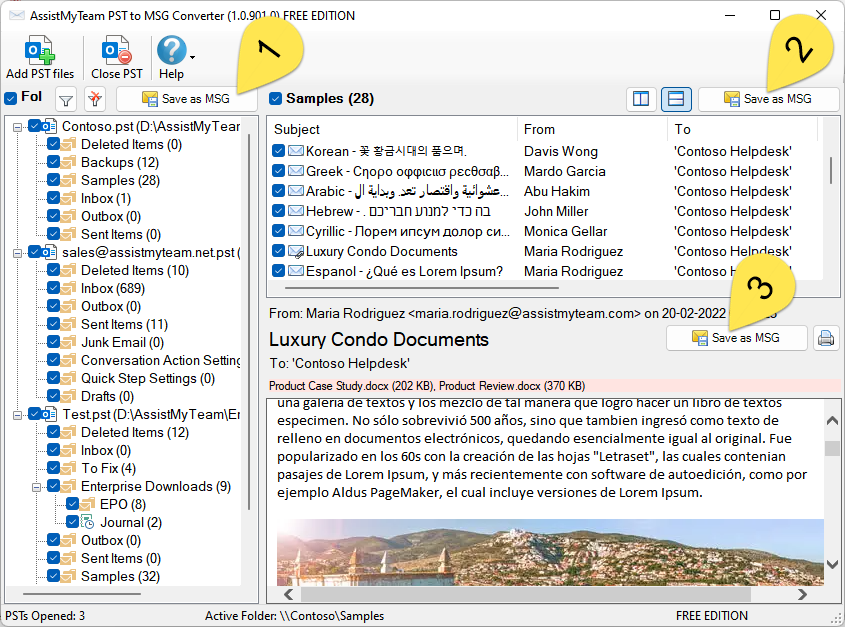The height and width of the screenshot is (627, 845).
Task: Click the Backups folder icon
Action: click(x=68, y=163)
